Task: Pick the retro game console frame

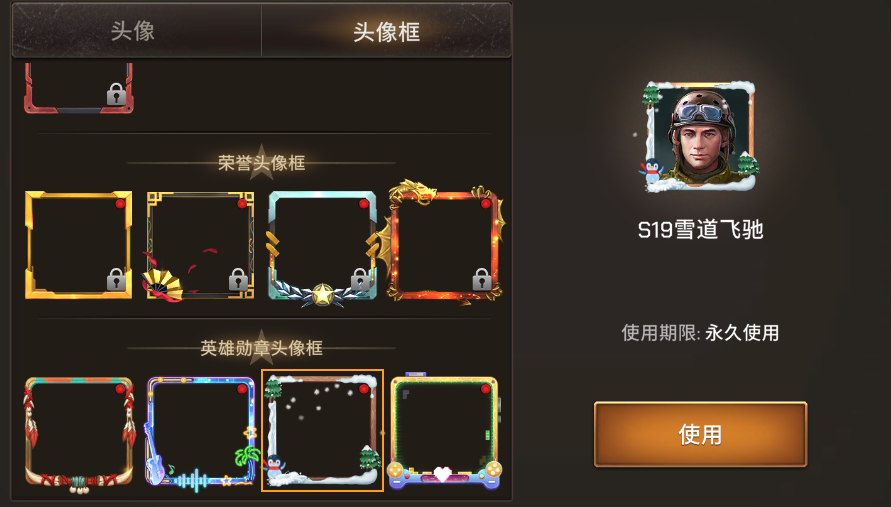Action: 444,431
